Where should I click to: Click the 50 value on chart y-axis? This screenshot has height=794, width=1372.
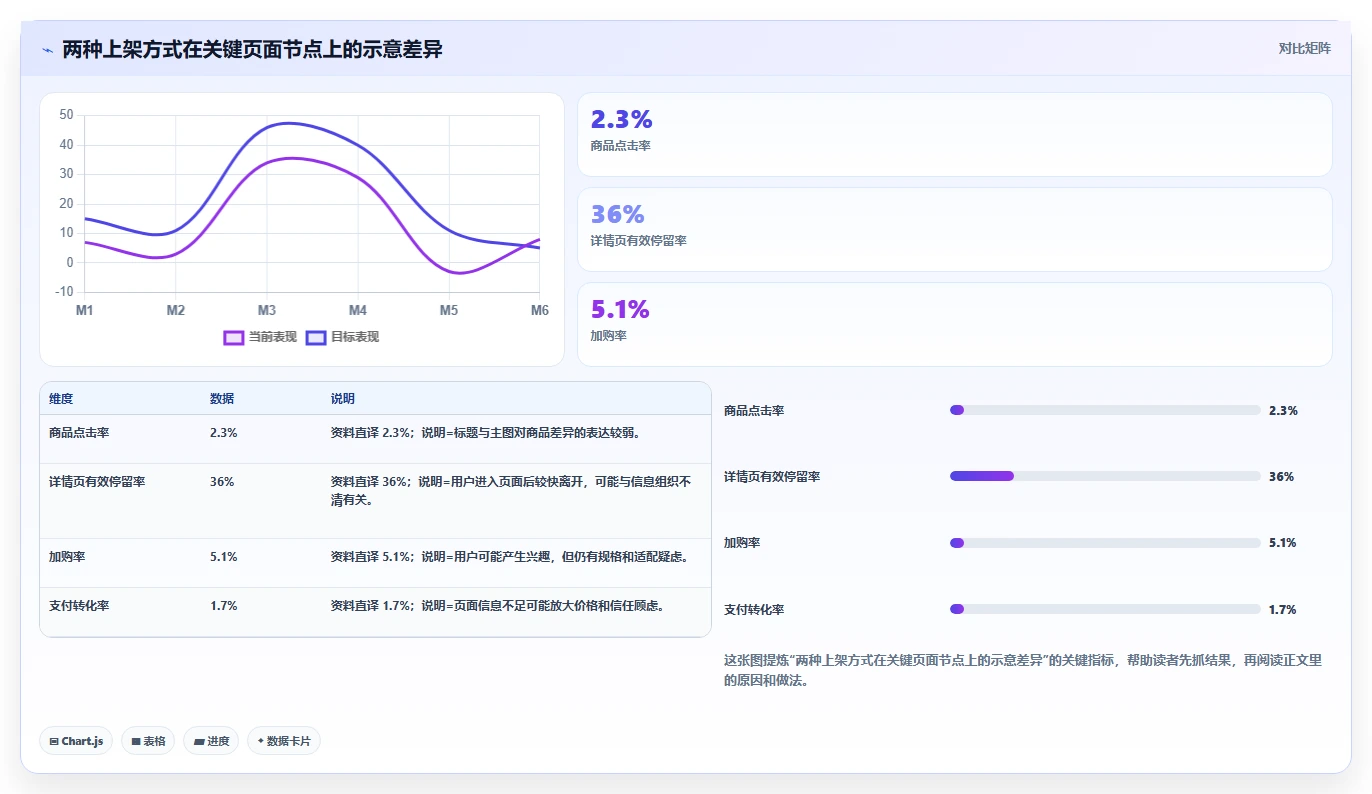click(x=66, y=115)
